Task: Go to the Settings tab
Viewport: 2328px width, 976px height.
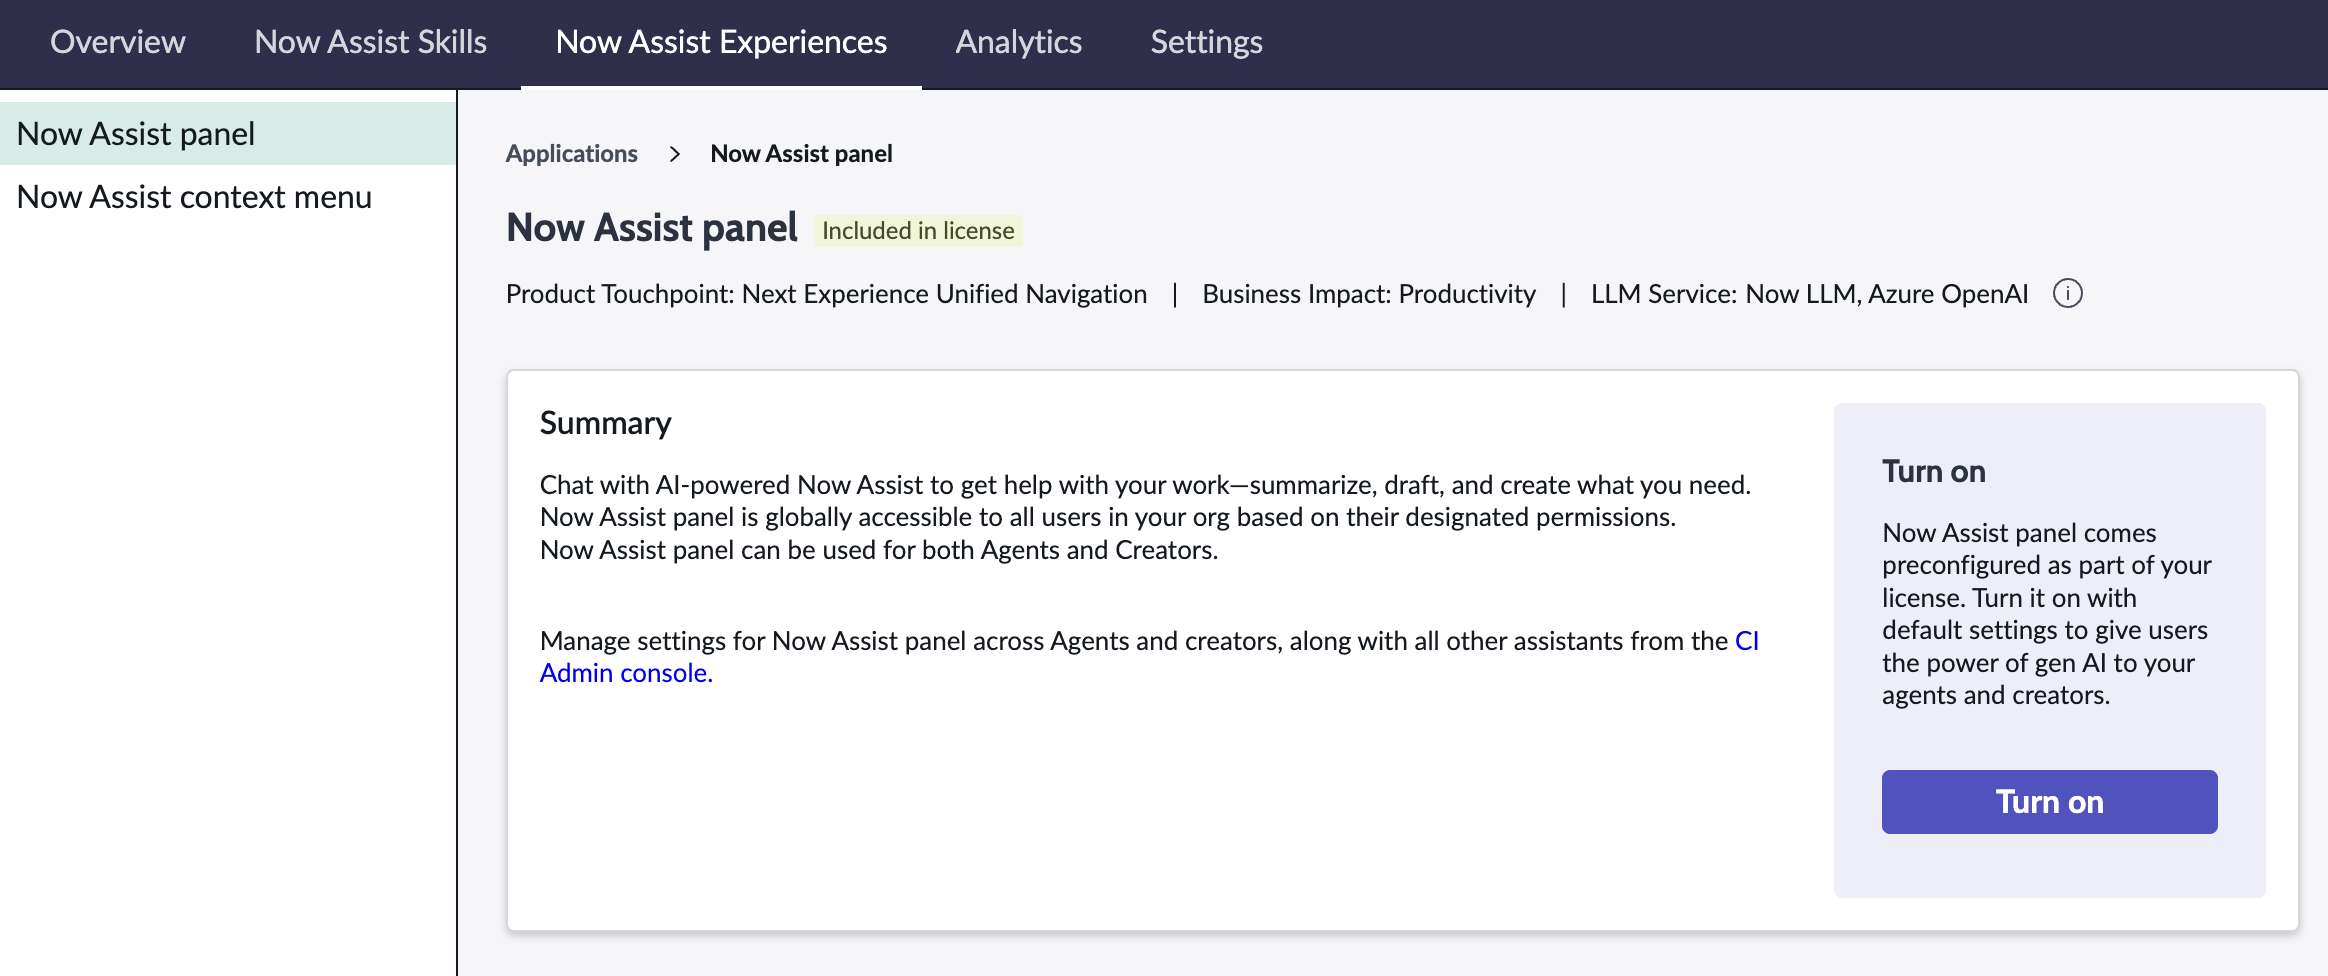Action: click(1206, 42)
